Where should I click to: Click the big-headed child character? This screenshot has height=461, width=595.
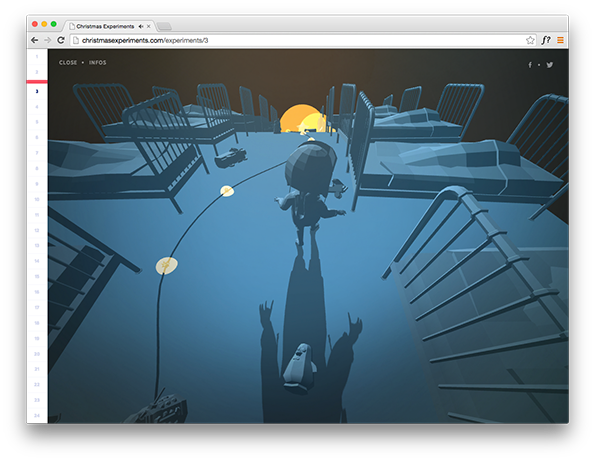(310, 194)
